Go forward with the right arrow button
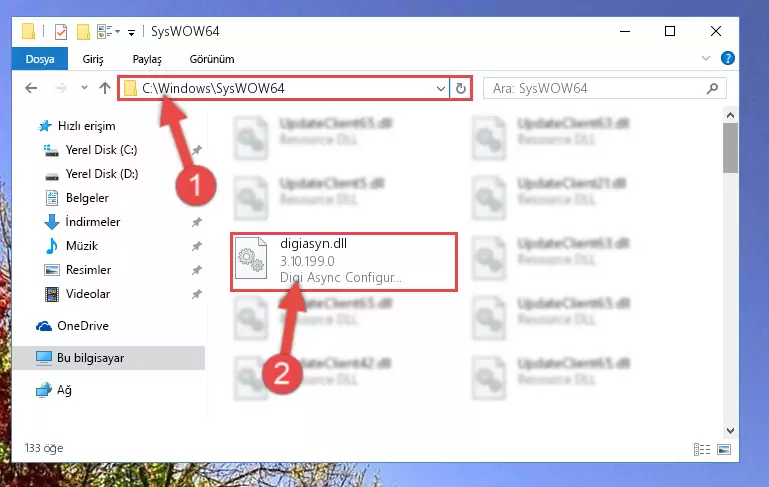The image size is (769, 487). (x=60, y=88)
